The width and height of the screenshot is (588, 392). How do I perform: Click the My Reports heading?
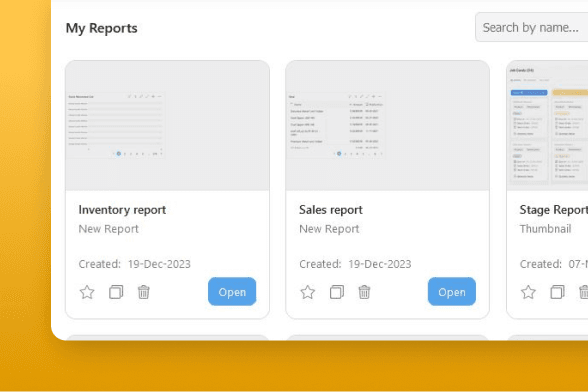[102, 28]
